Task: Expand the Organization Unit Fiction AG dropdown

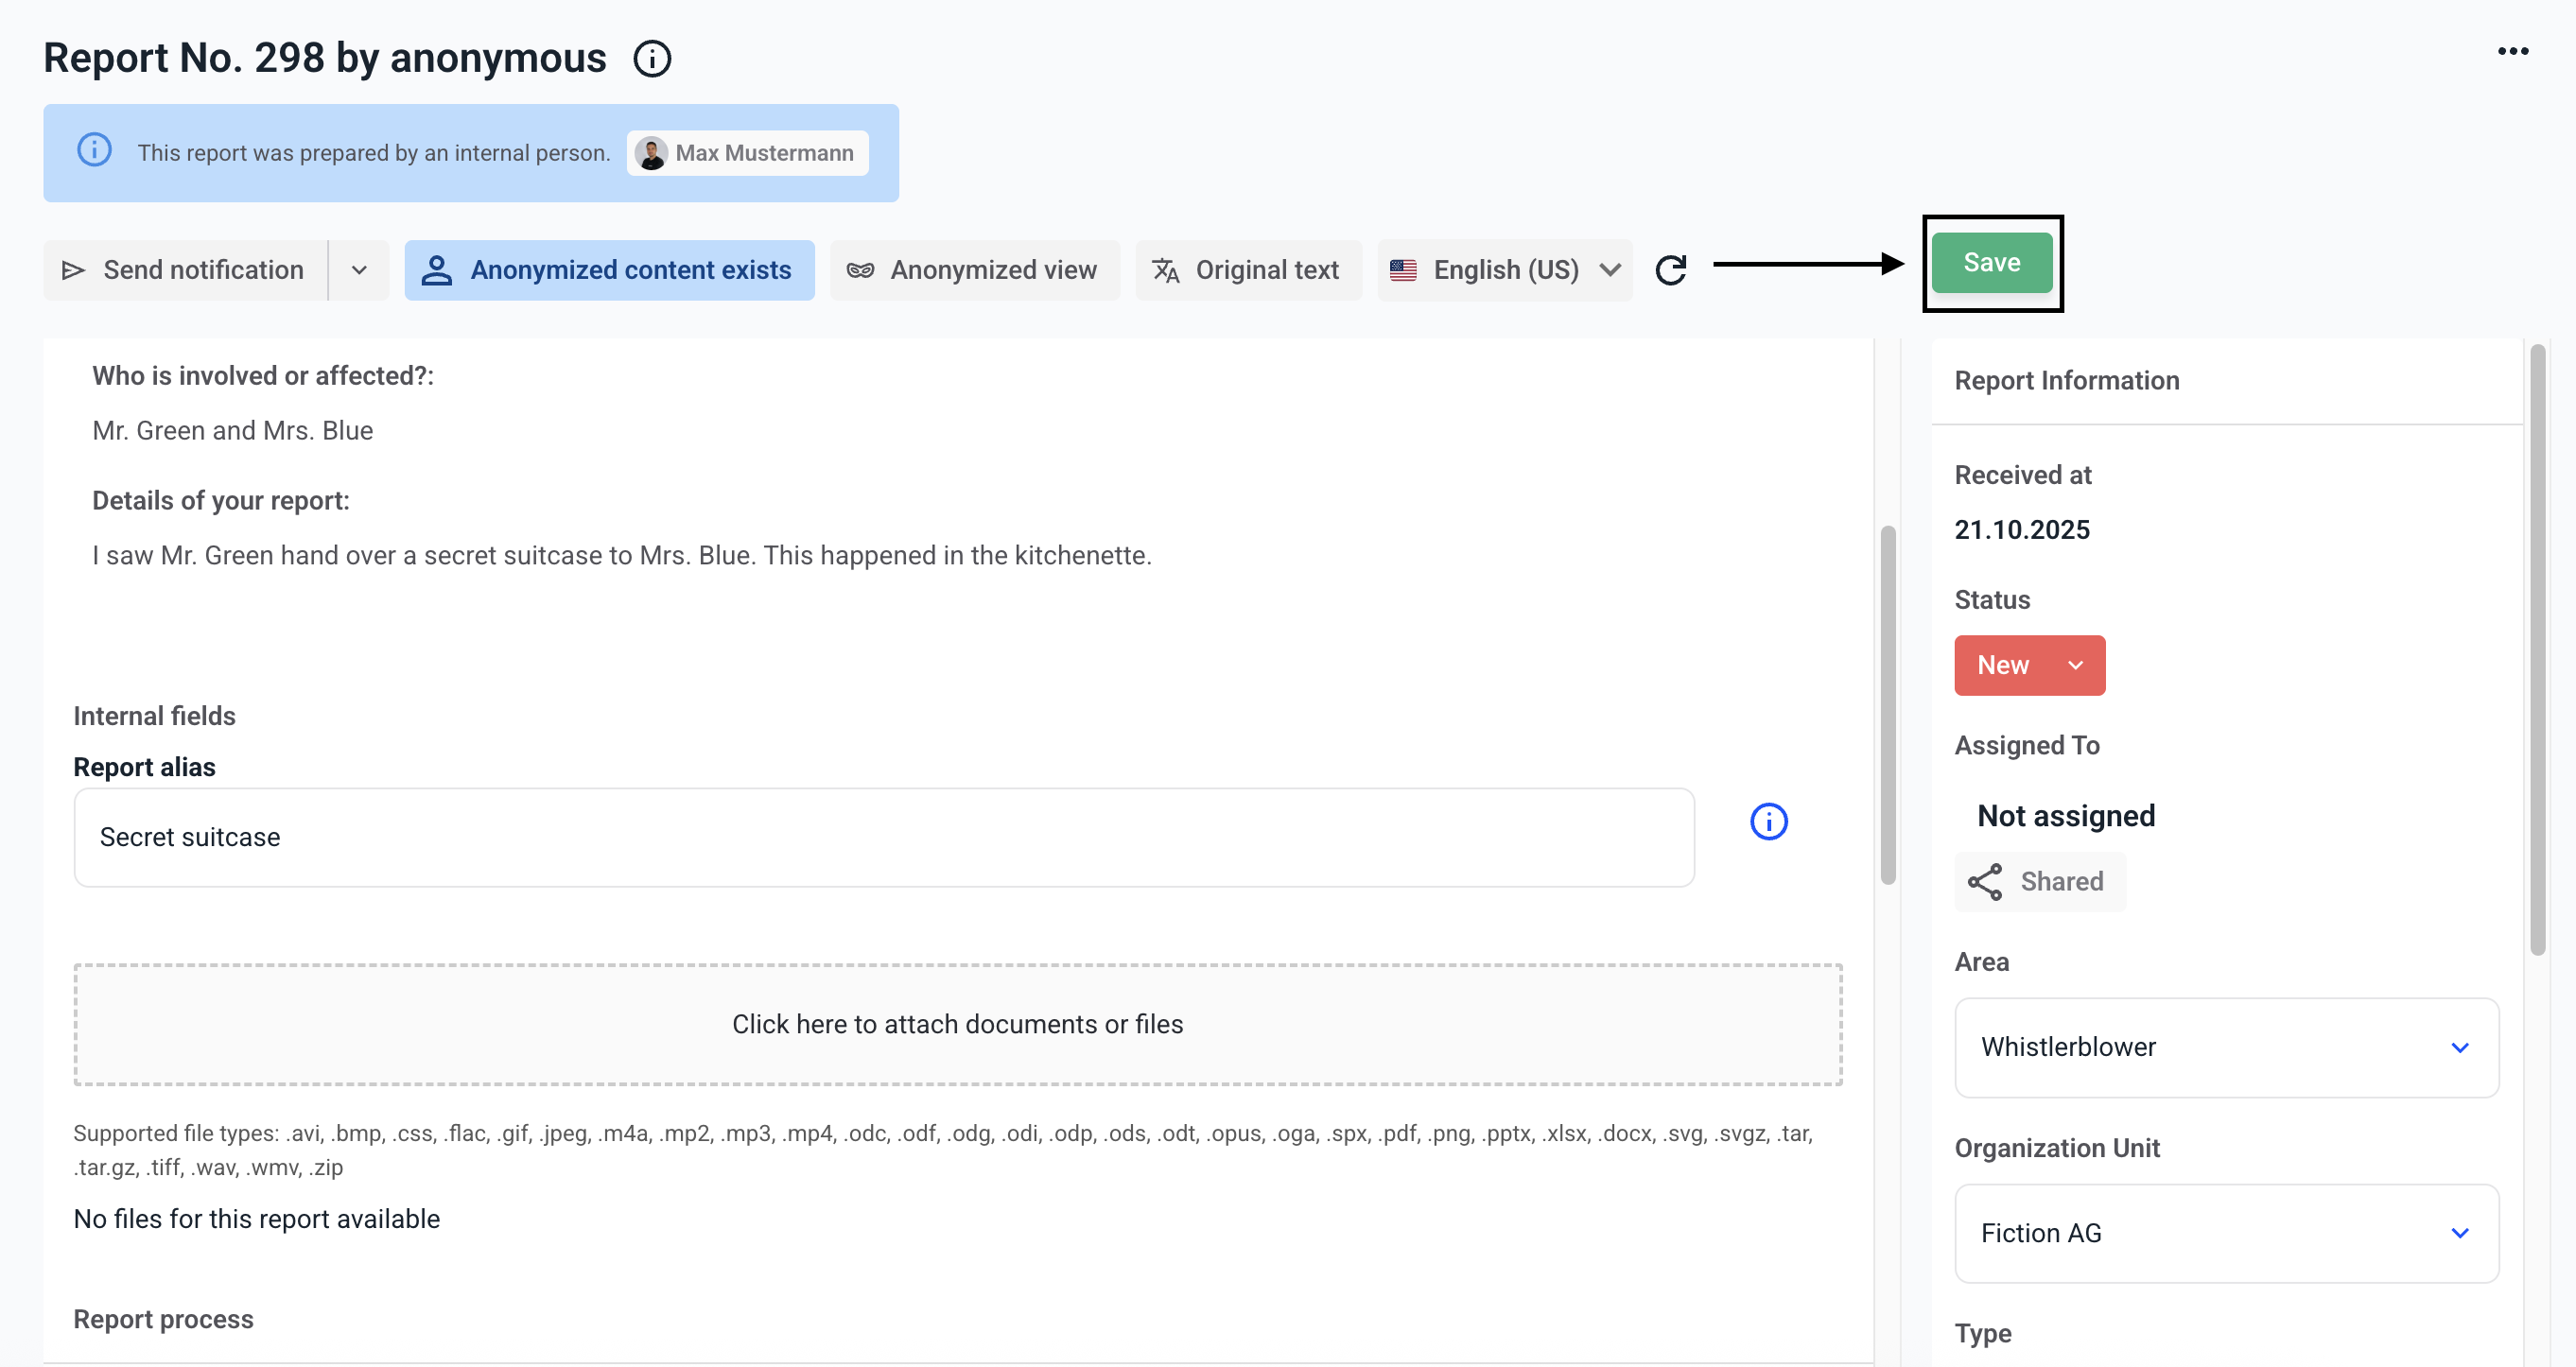Action: click(2225, 1233)
